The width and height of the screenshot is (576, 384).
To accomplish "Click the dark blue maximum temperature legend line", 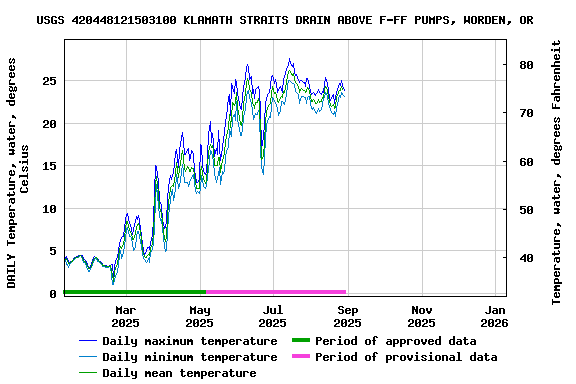I will 88,341.
